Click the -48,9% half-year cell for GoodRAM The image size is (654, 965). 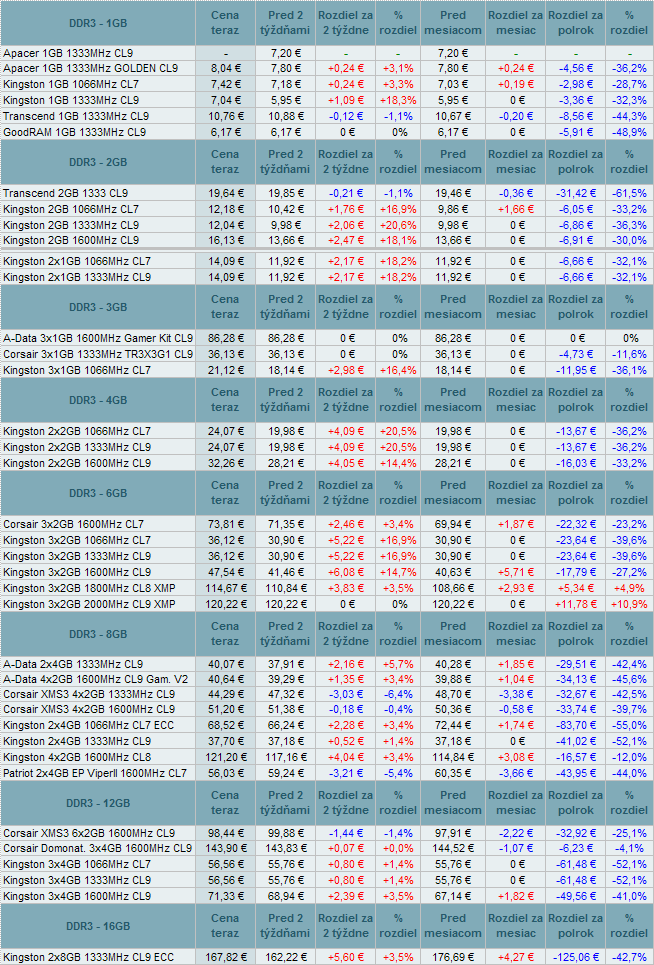tap(629, 132)
